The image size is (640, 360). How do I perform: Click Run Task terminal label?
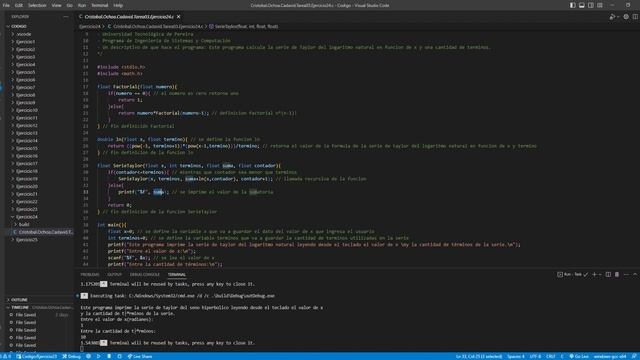pos(572,274)
